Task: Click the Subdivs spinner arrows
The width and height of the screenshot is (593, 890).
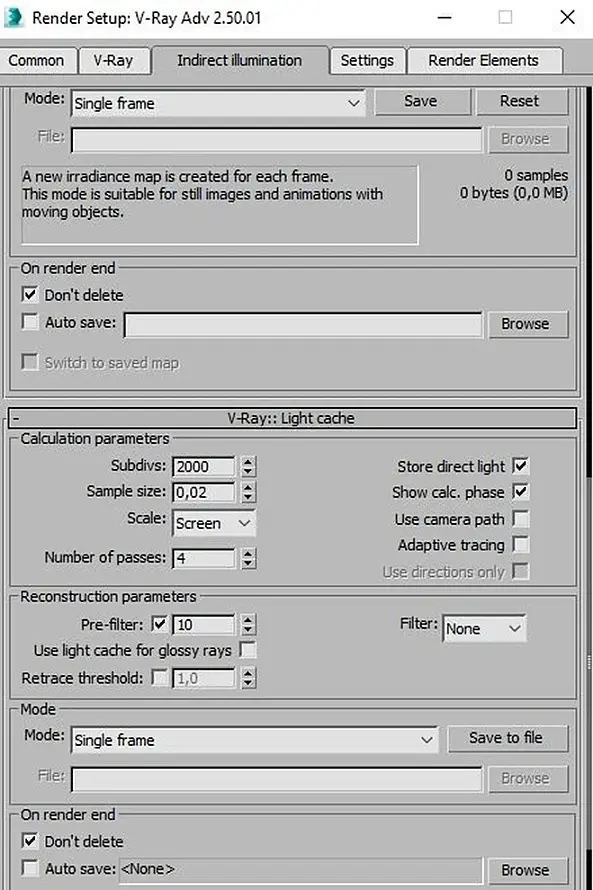Action: click(x=248, y=467)
